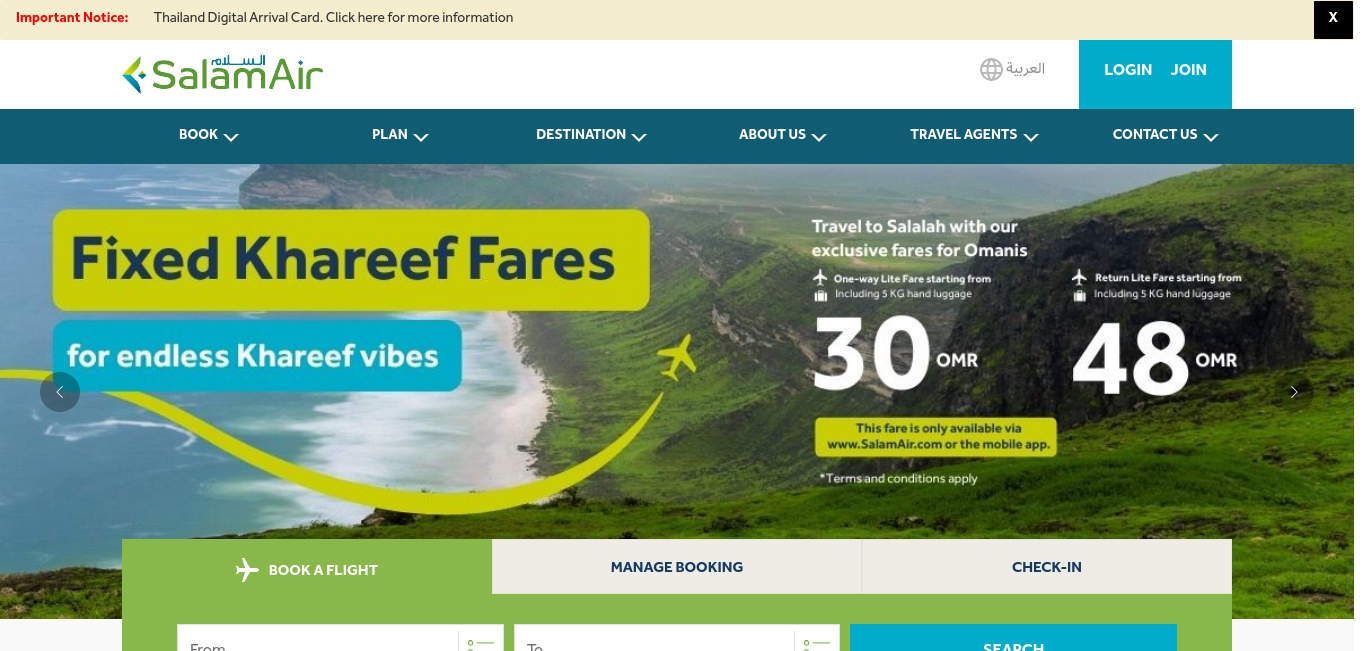Go to previous carousel slide arrow

pos(60,392)
